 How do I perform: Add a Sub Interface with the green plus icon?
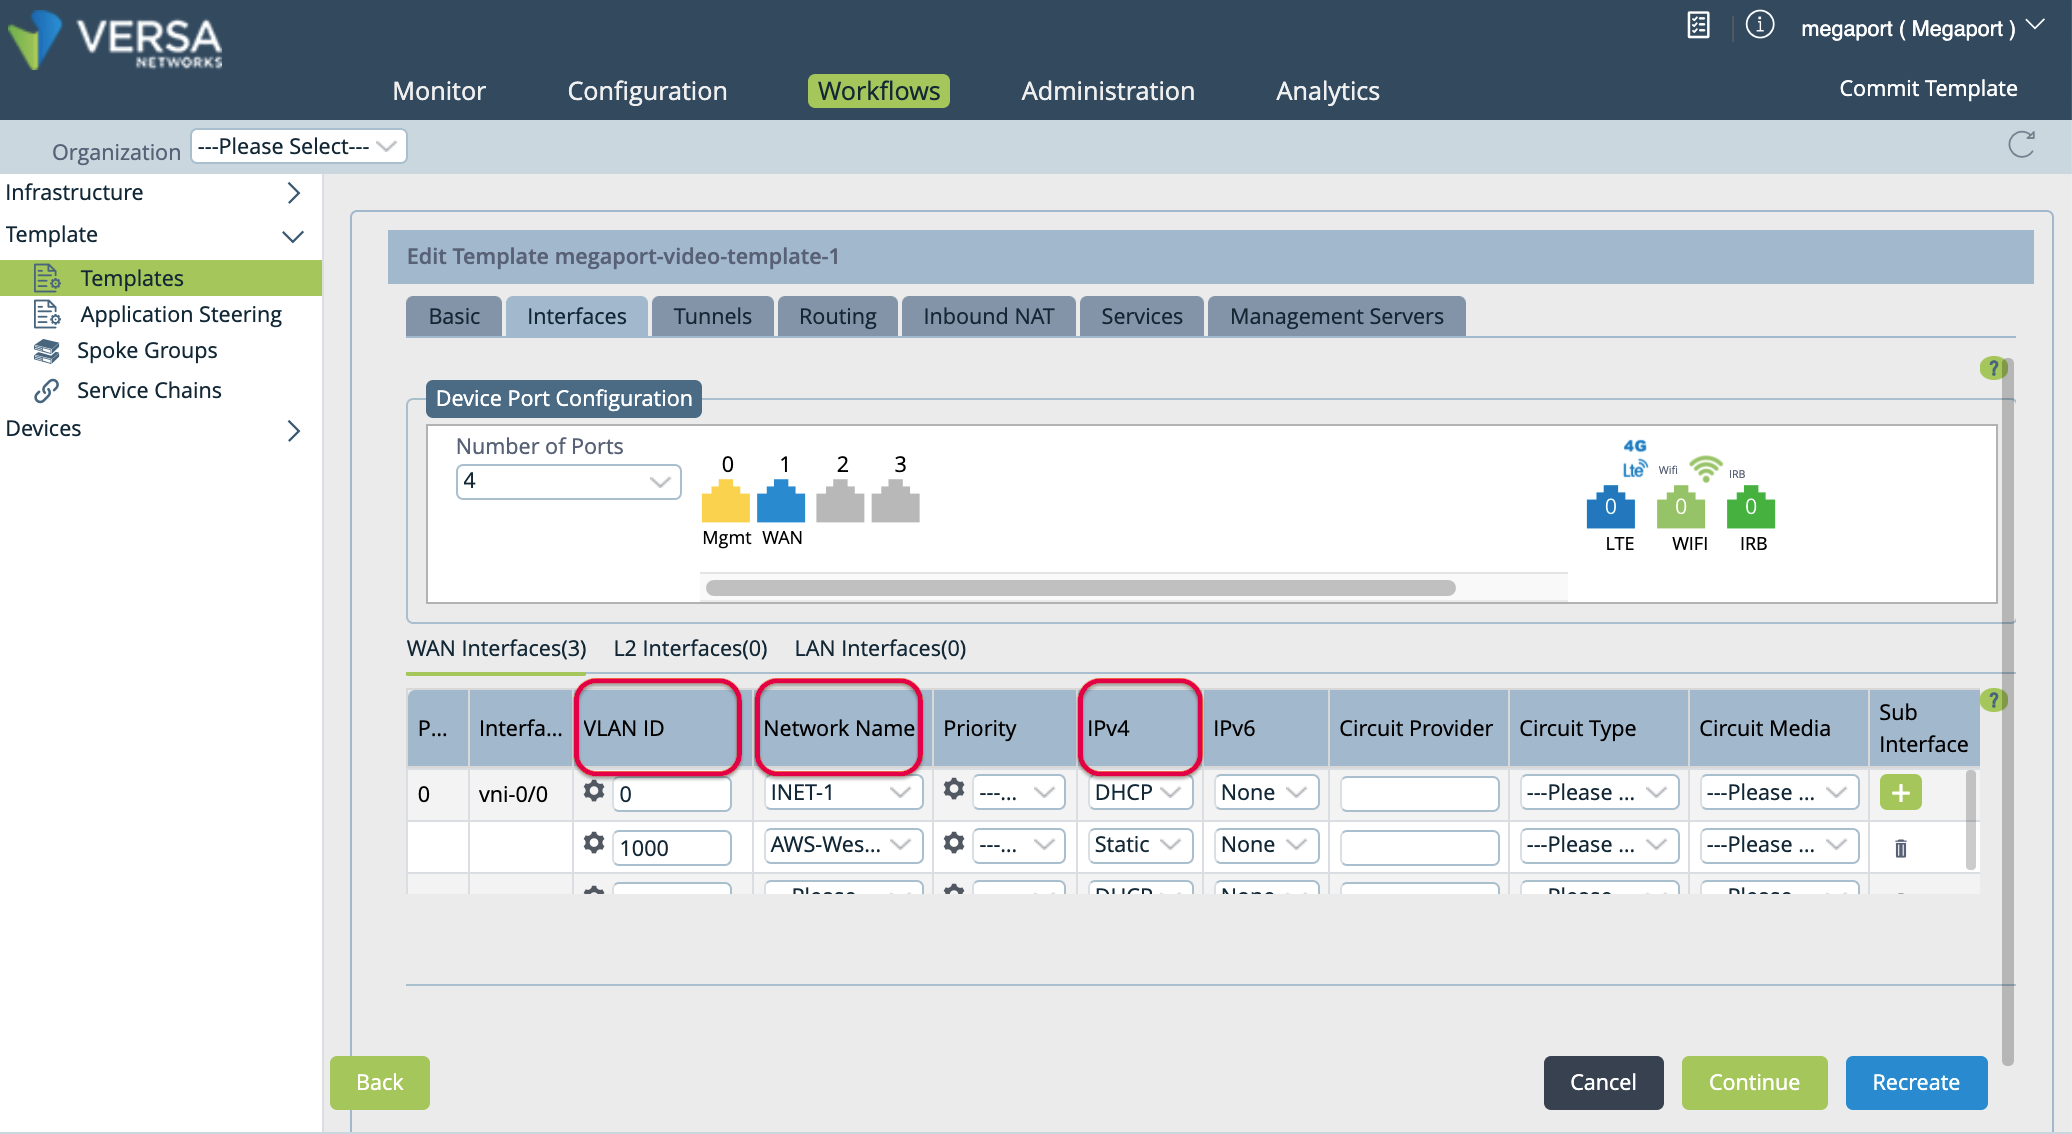tap(1899, 792)
